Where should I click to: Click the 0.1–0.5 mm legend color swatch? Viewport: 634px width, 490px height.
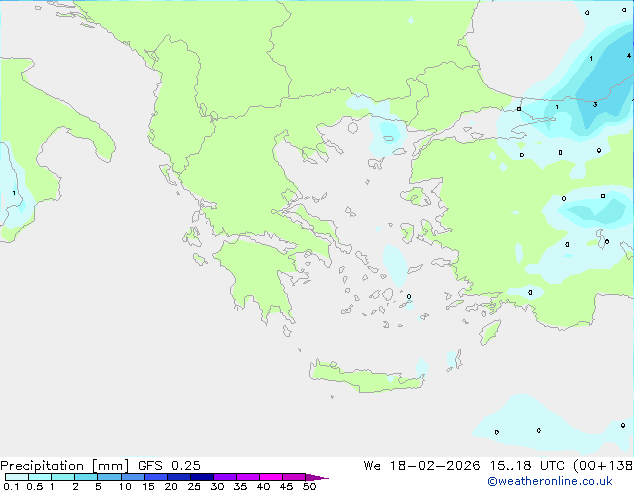click(17, 477)
